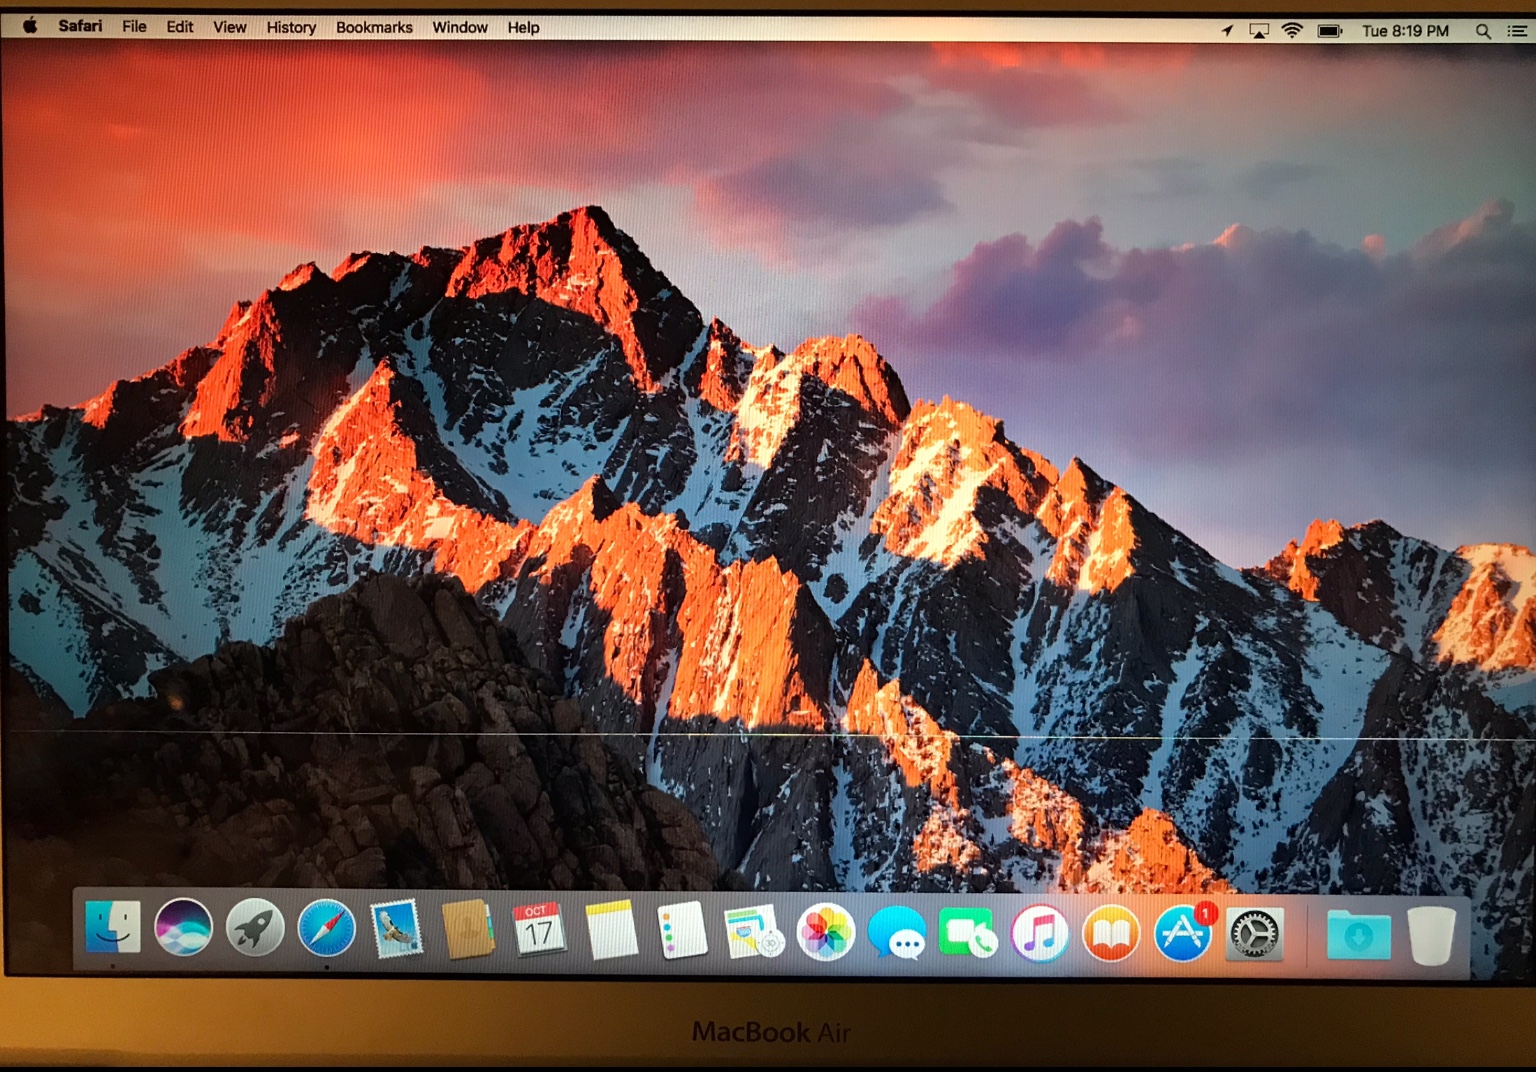
Task: Open the Downloads folder stack
Action: click(1358, 936)
